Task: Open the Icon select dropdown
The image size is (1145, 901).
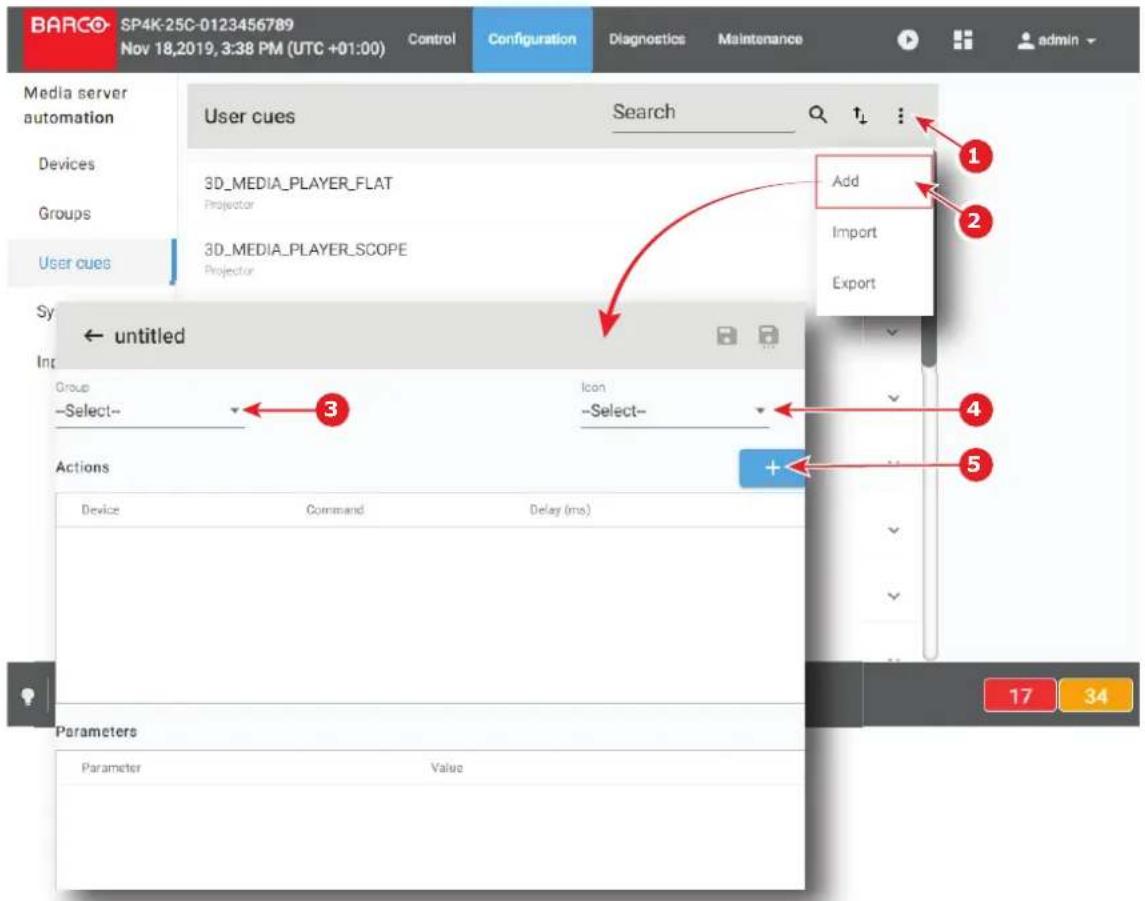Action: click(x=675, y=411)
